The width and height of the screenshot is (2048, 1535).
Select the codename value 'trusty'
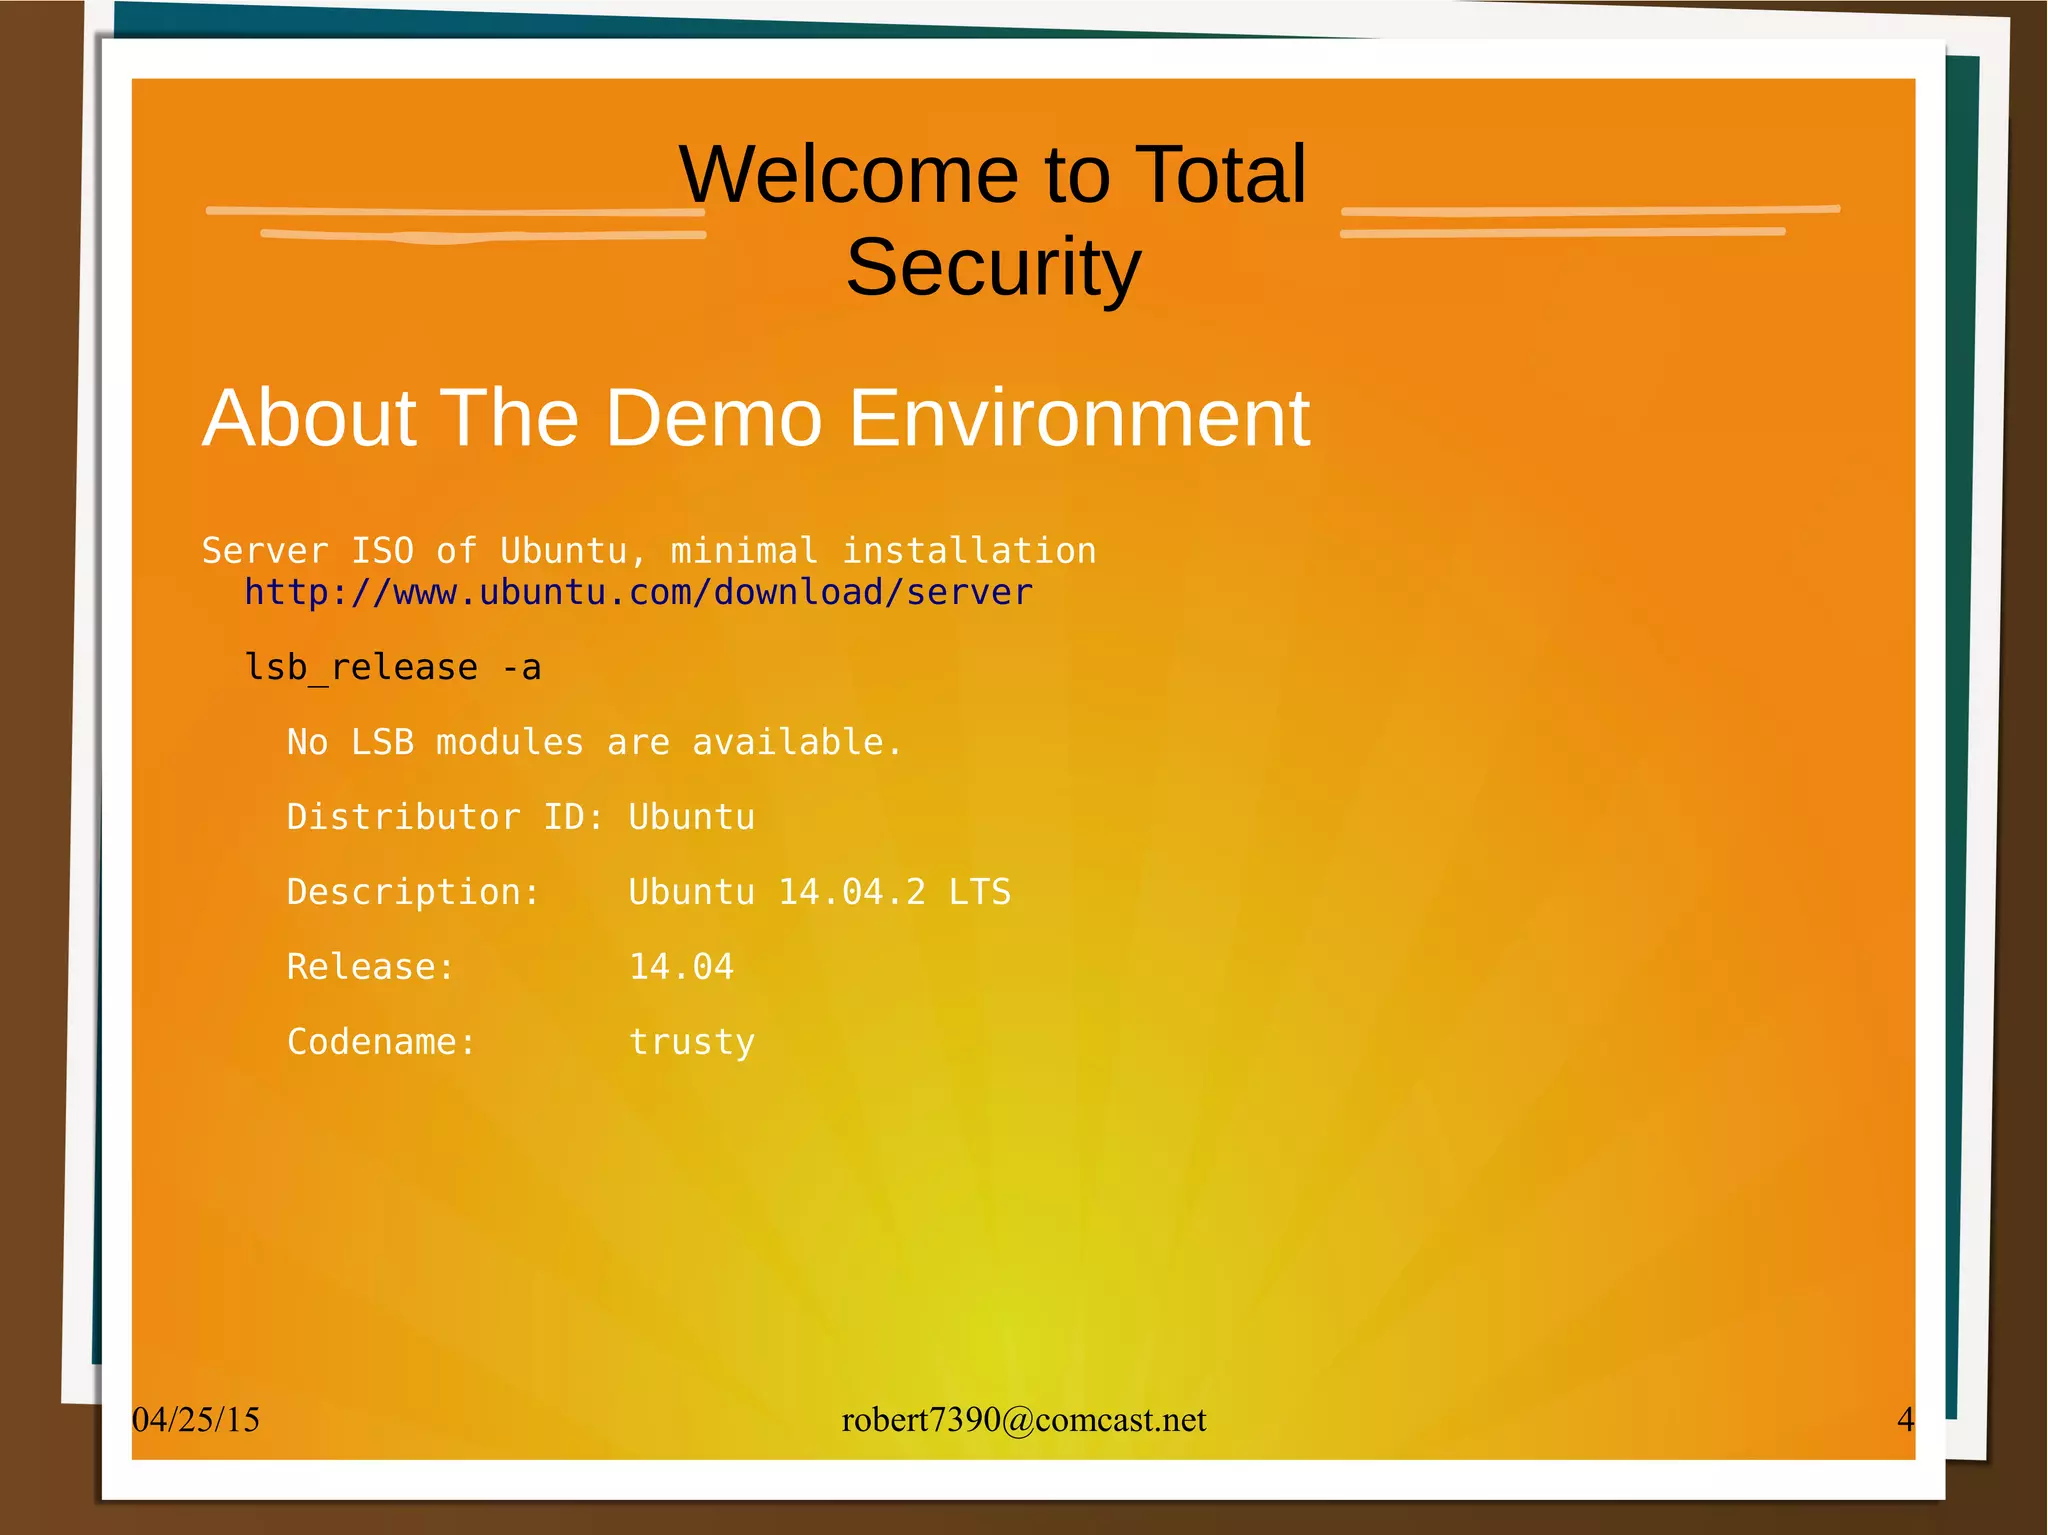coord(692,1043)
